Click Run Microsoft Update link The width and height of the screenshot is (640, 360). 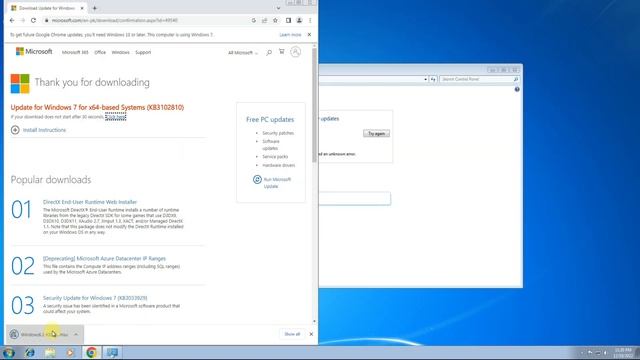pos(277,183)
